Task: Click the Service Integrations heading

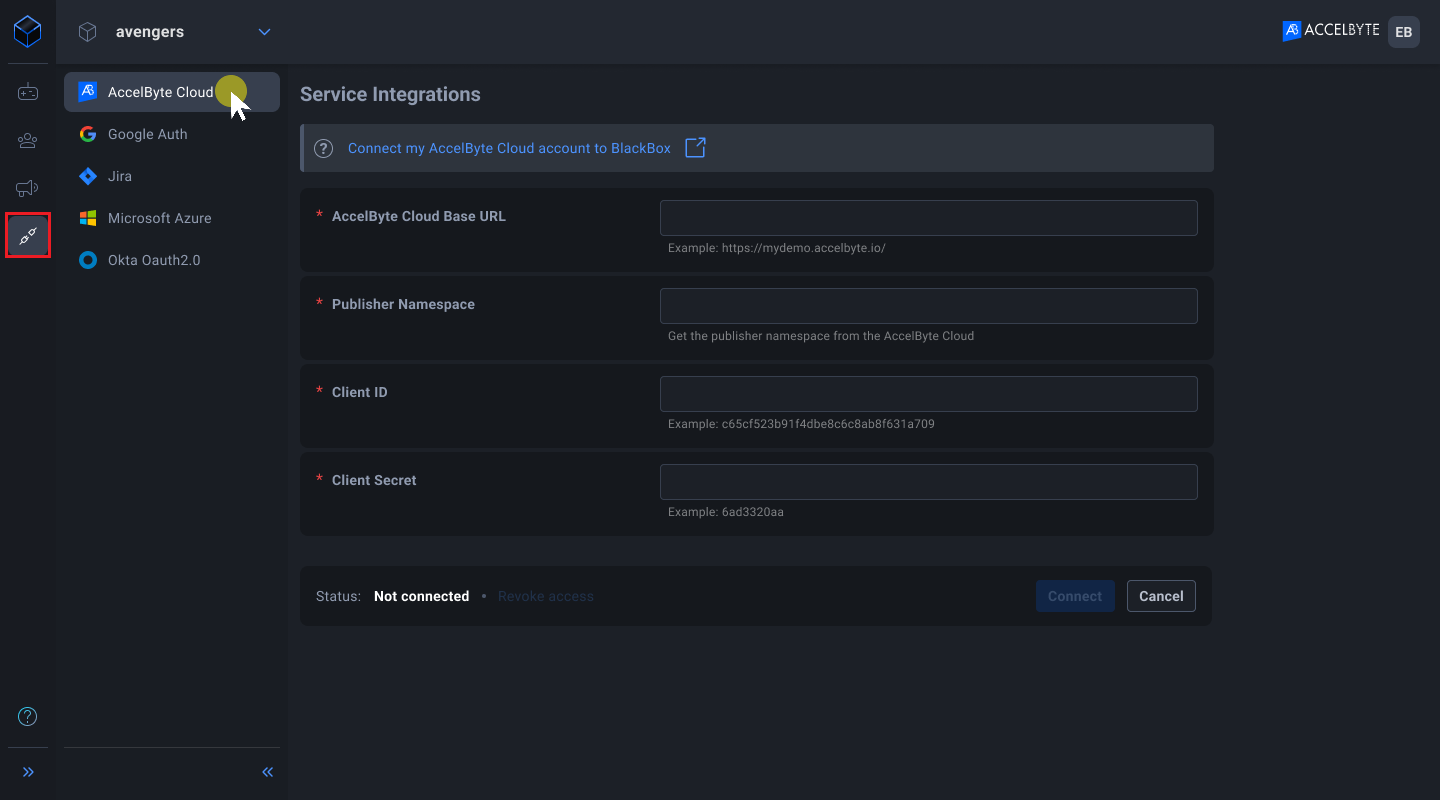Action: 390,94
